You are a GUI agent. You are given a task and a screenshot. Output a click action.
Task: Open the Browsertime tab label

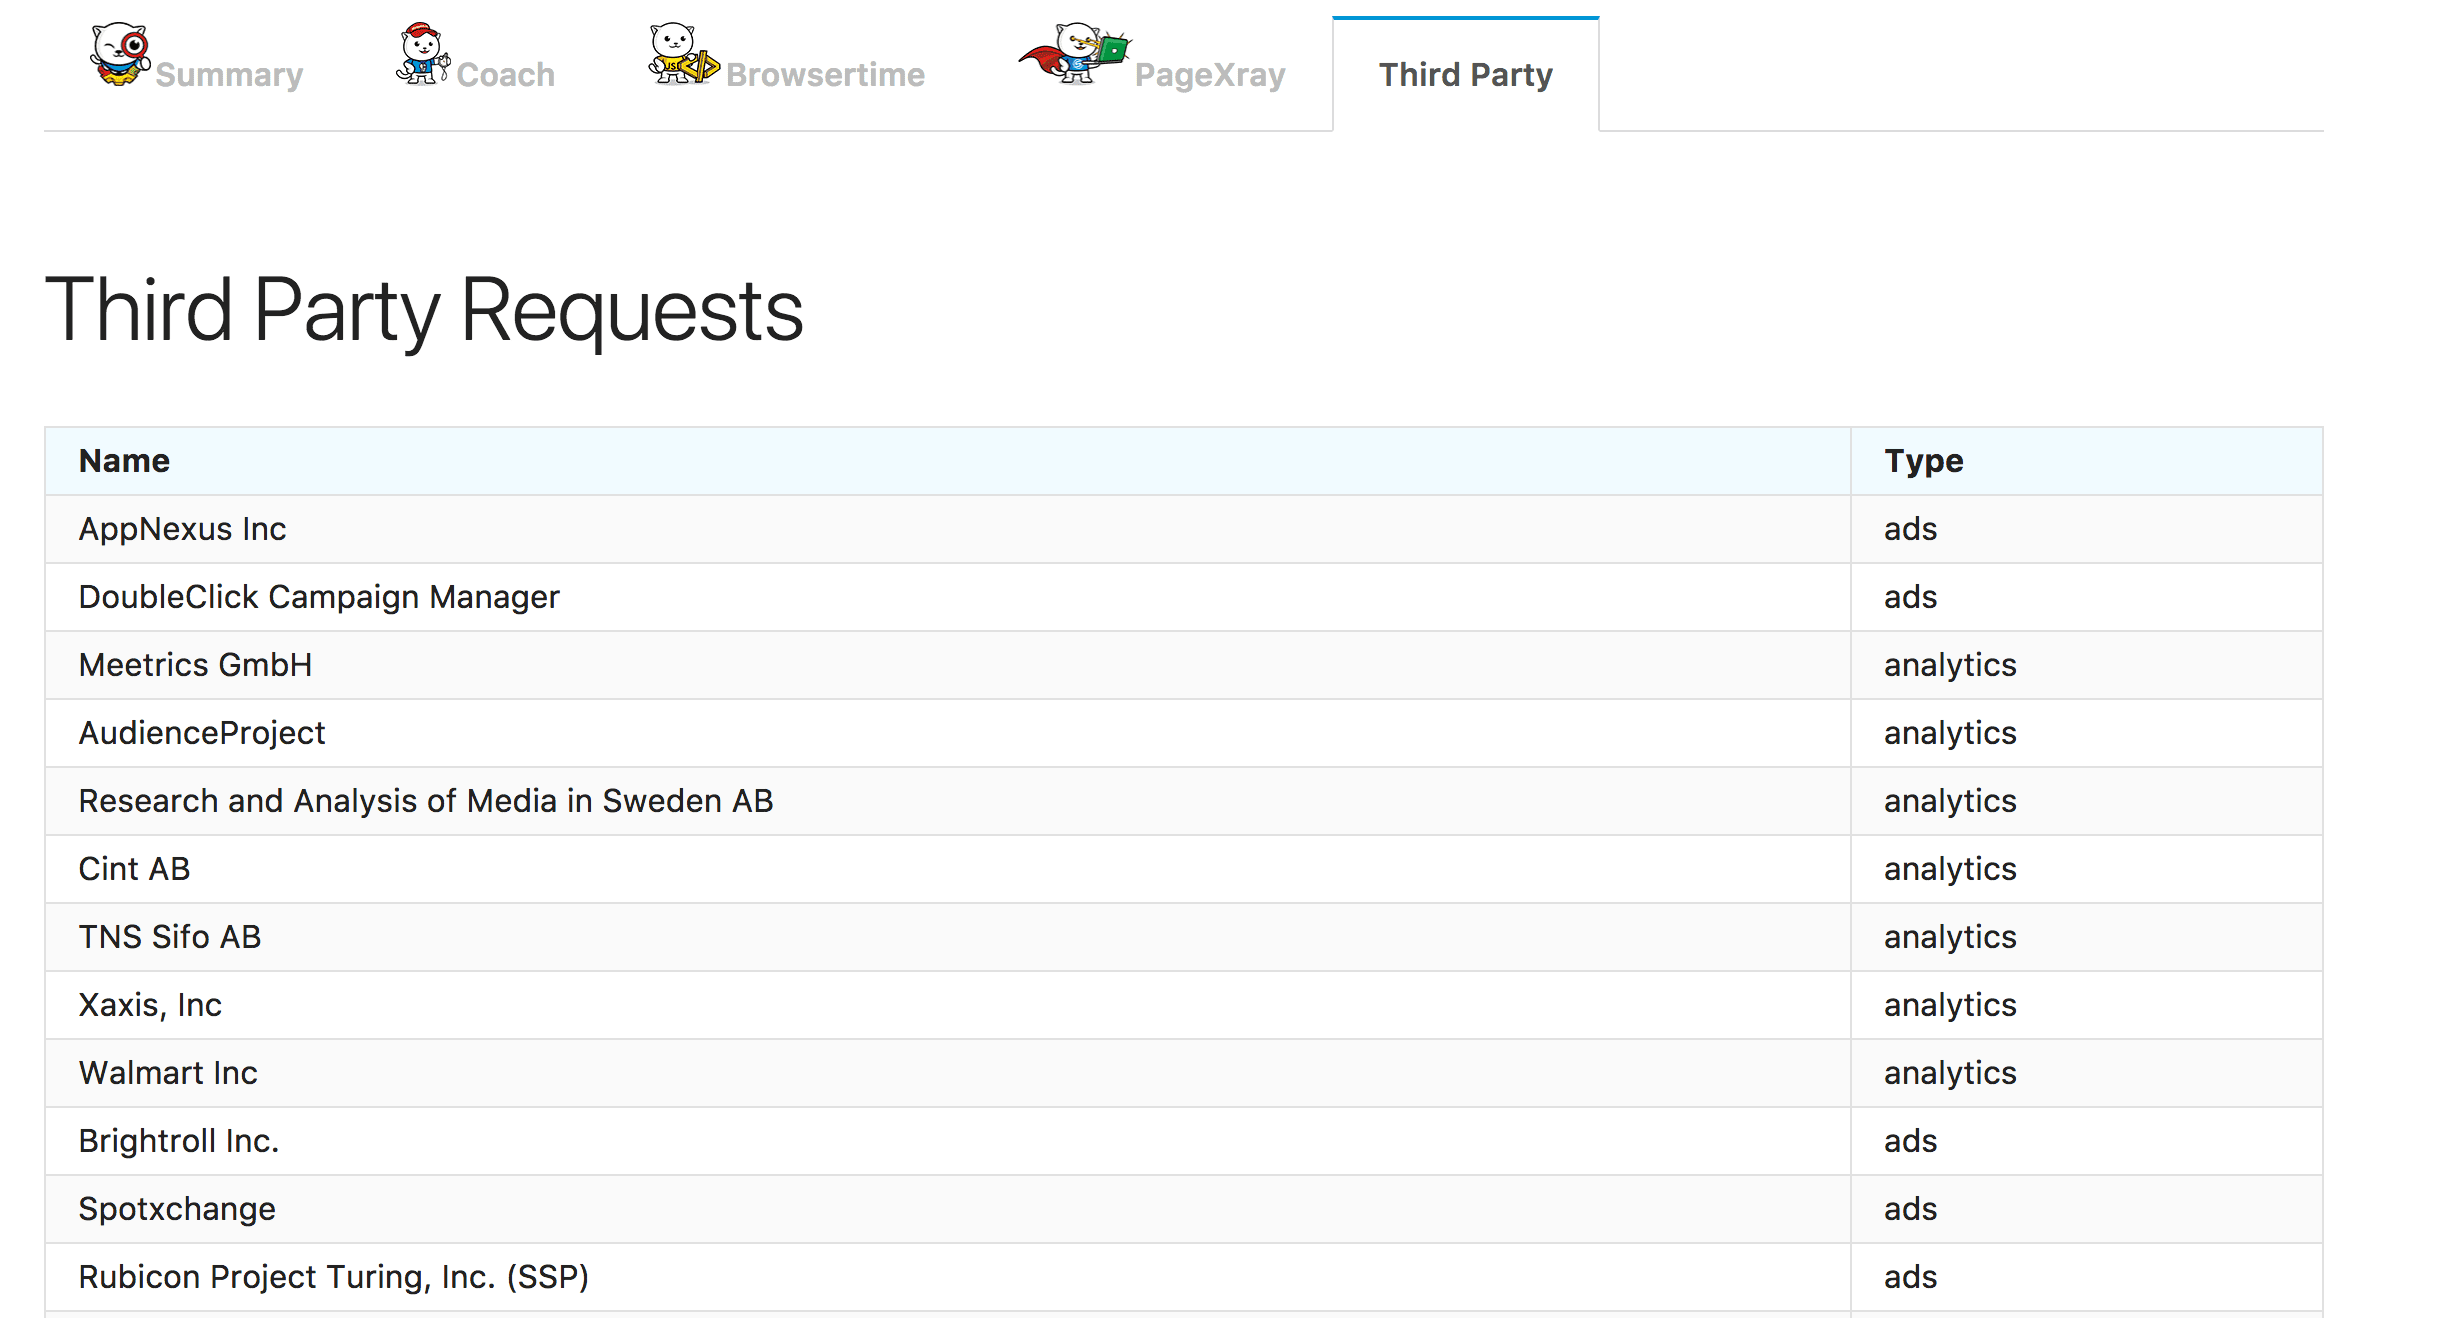click(825, 75)
